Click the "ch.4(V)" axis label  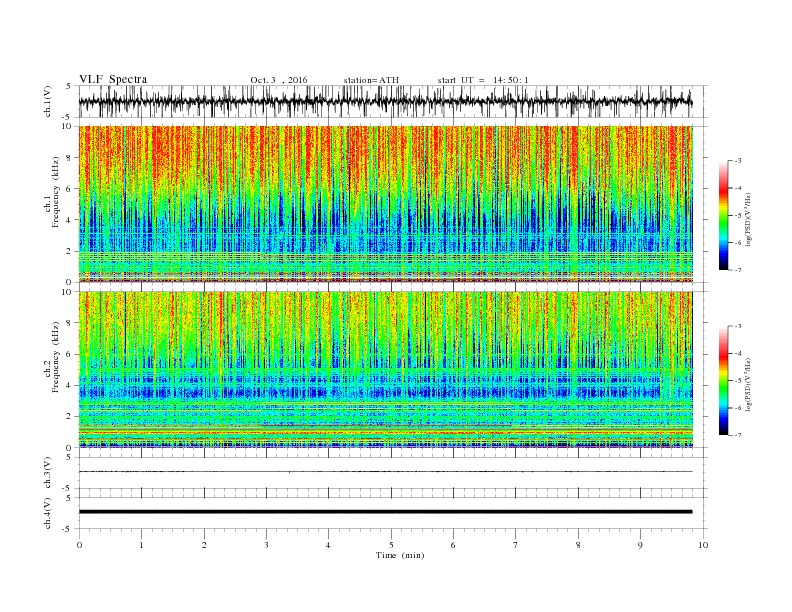48,513
